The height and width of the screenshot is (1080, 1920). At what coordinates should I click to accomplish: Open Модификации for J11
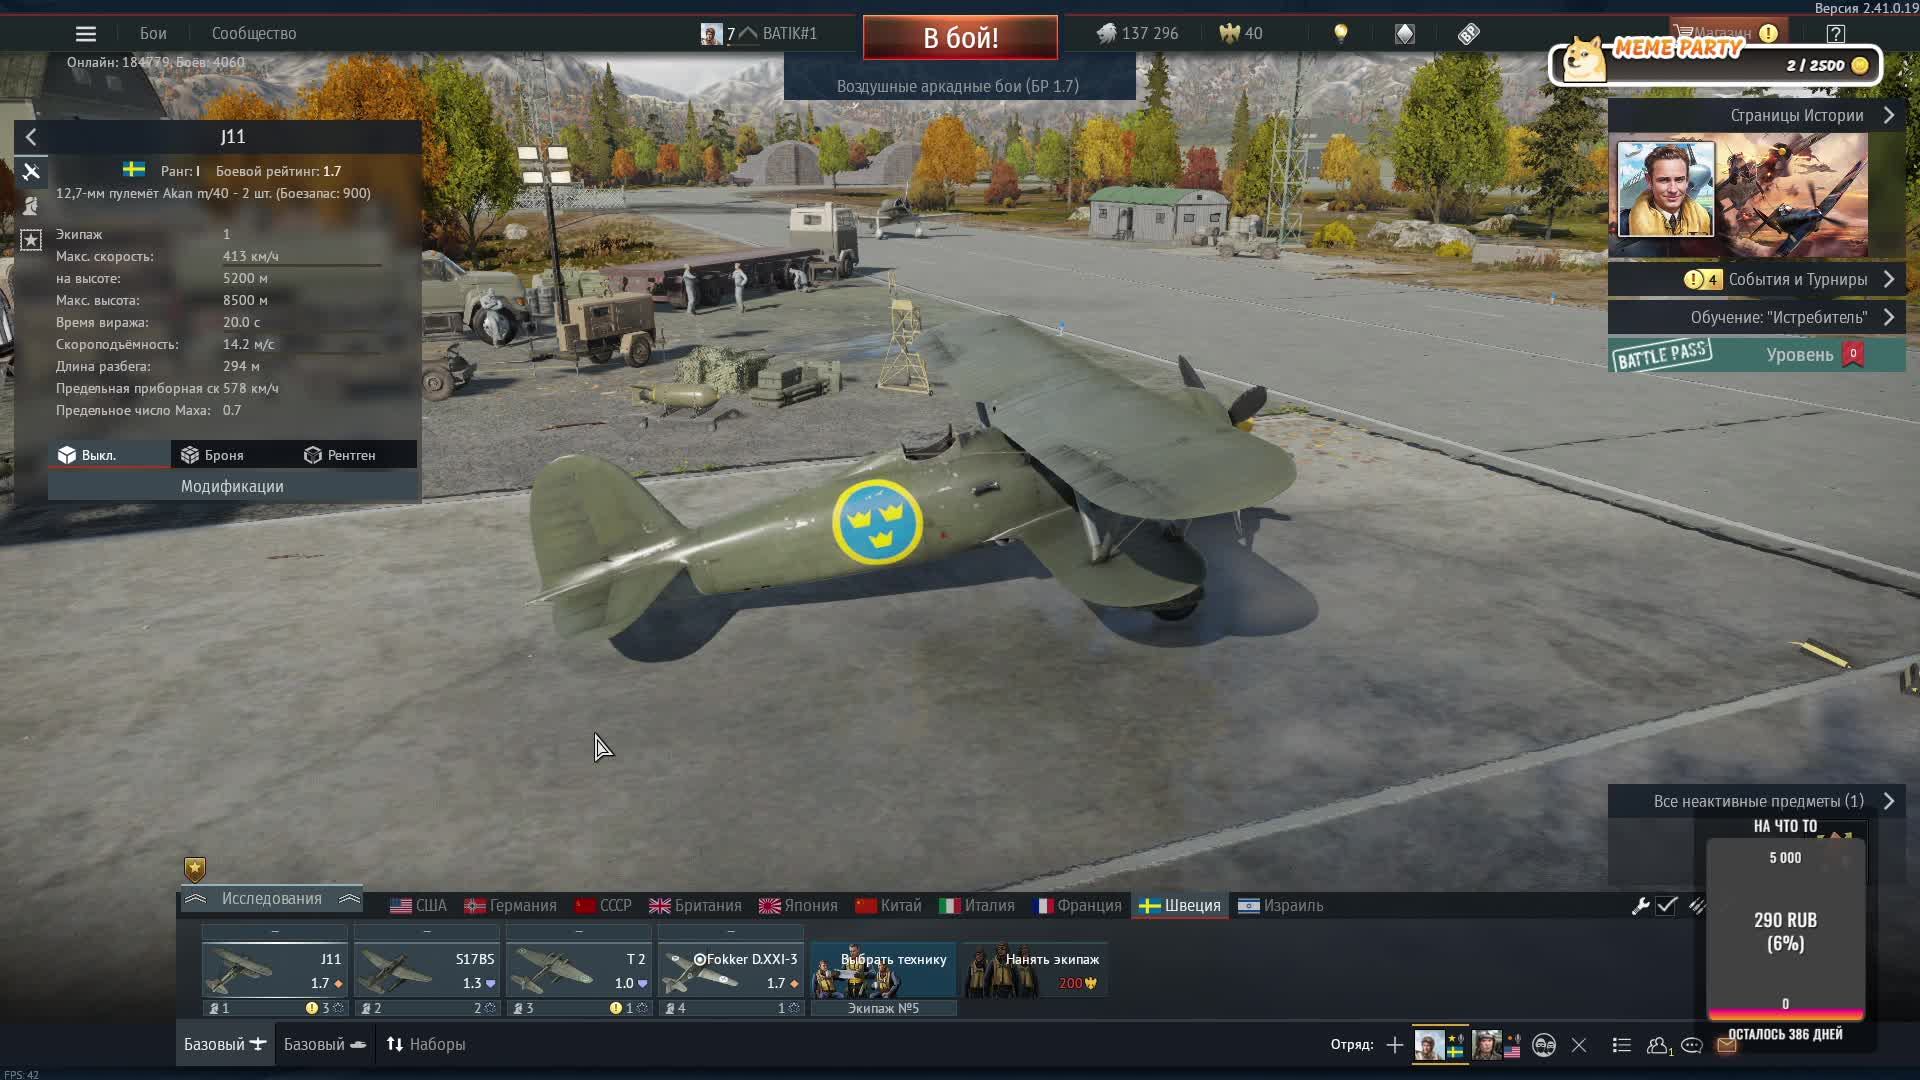point(232,486)
